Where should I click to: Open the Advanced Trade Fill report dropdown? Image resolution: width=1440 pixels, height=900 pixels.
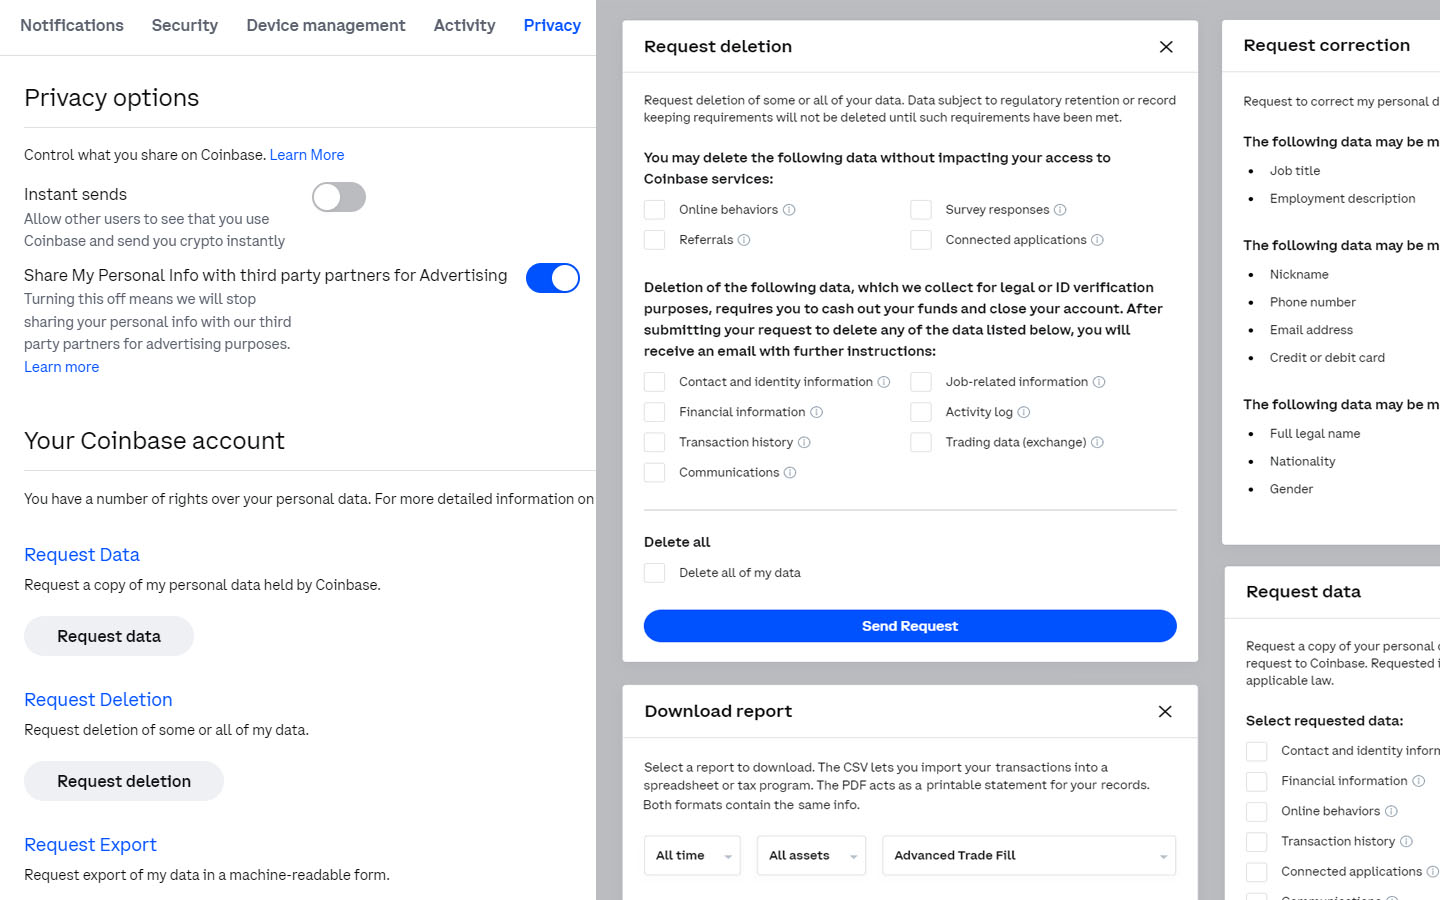[1029, 856]
